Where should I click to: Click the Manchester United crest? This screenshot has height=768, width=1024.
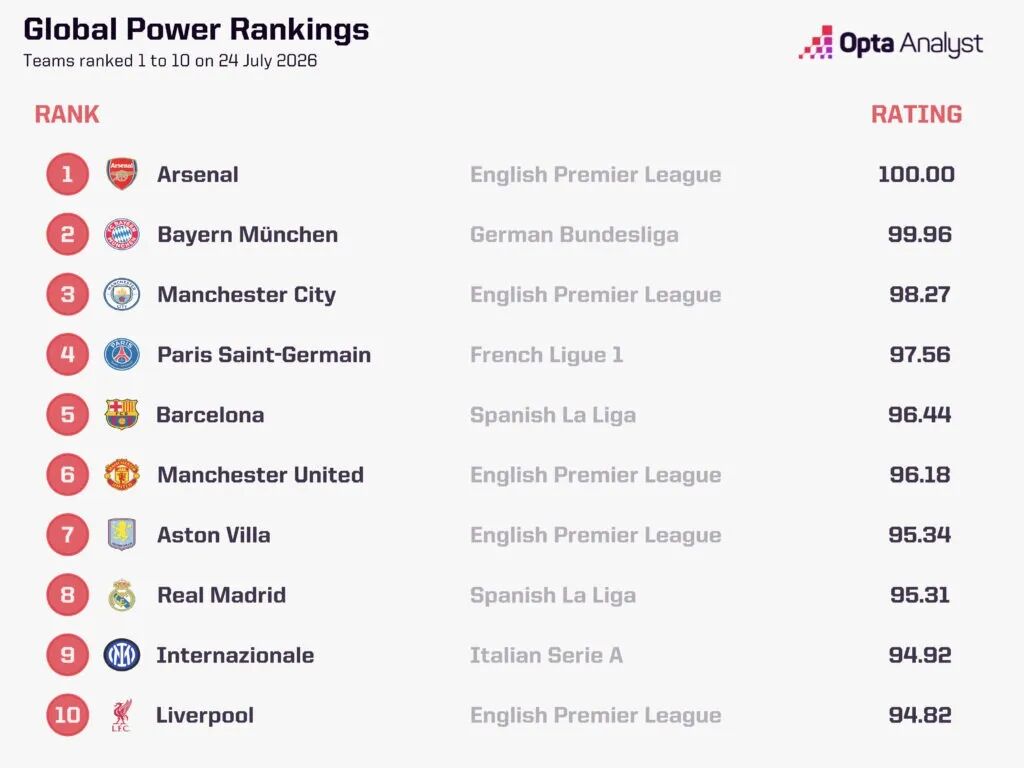(x=121, y=474)
